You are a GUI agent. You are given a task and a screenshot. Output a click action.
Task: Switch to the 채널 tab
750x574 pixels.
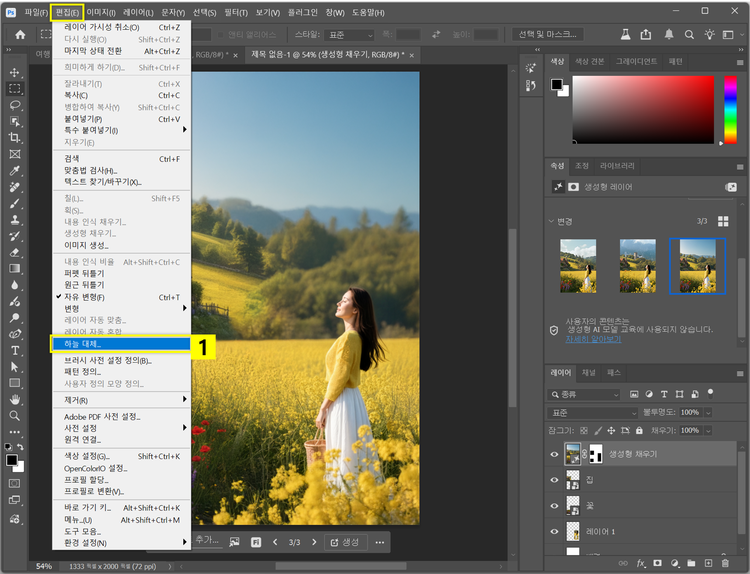click(x=589, y=372)
